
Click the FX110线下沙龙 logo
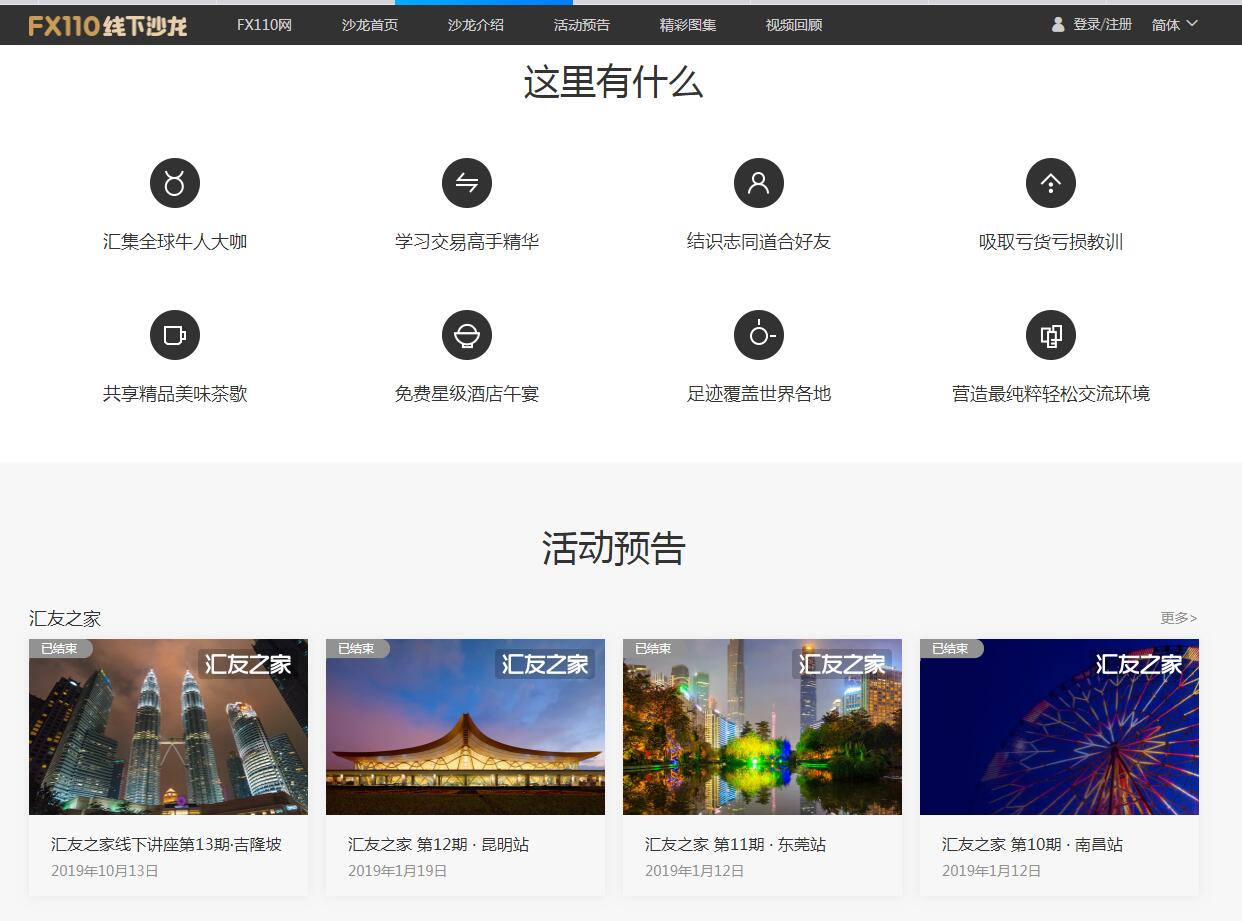coord(108,25)
